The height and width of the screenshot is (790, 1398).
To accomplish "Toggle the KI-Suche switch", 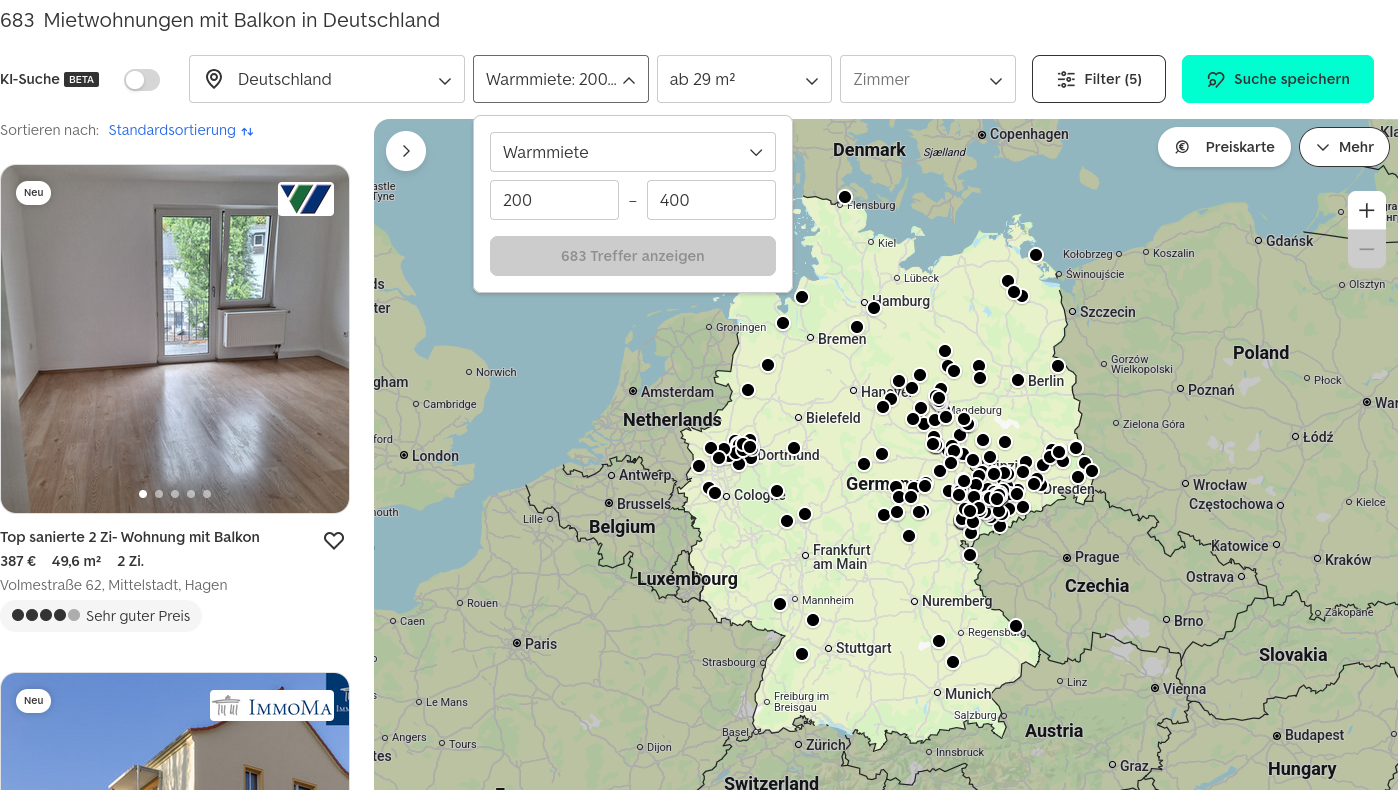I will (x=142, y=80).
